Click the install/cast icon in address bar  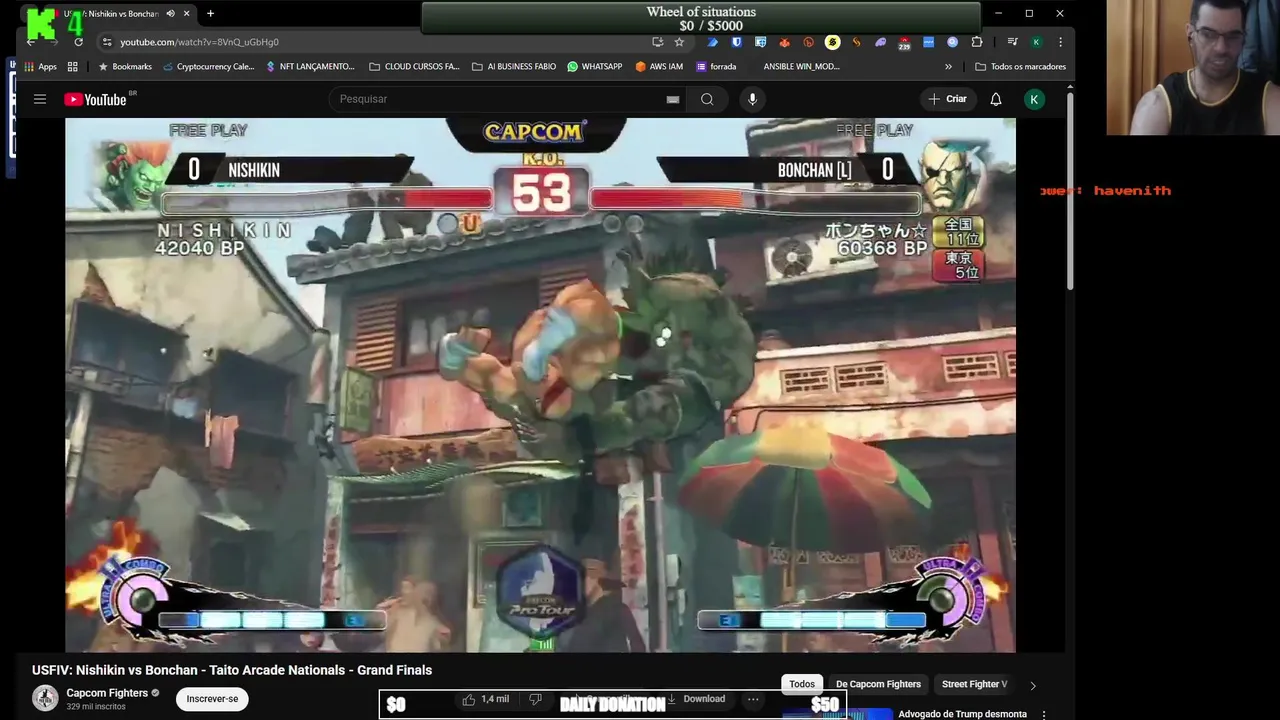(657, 42)
